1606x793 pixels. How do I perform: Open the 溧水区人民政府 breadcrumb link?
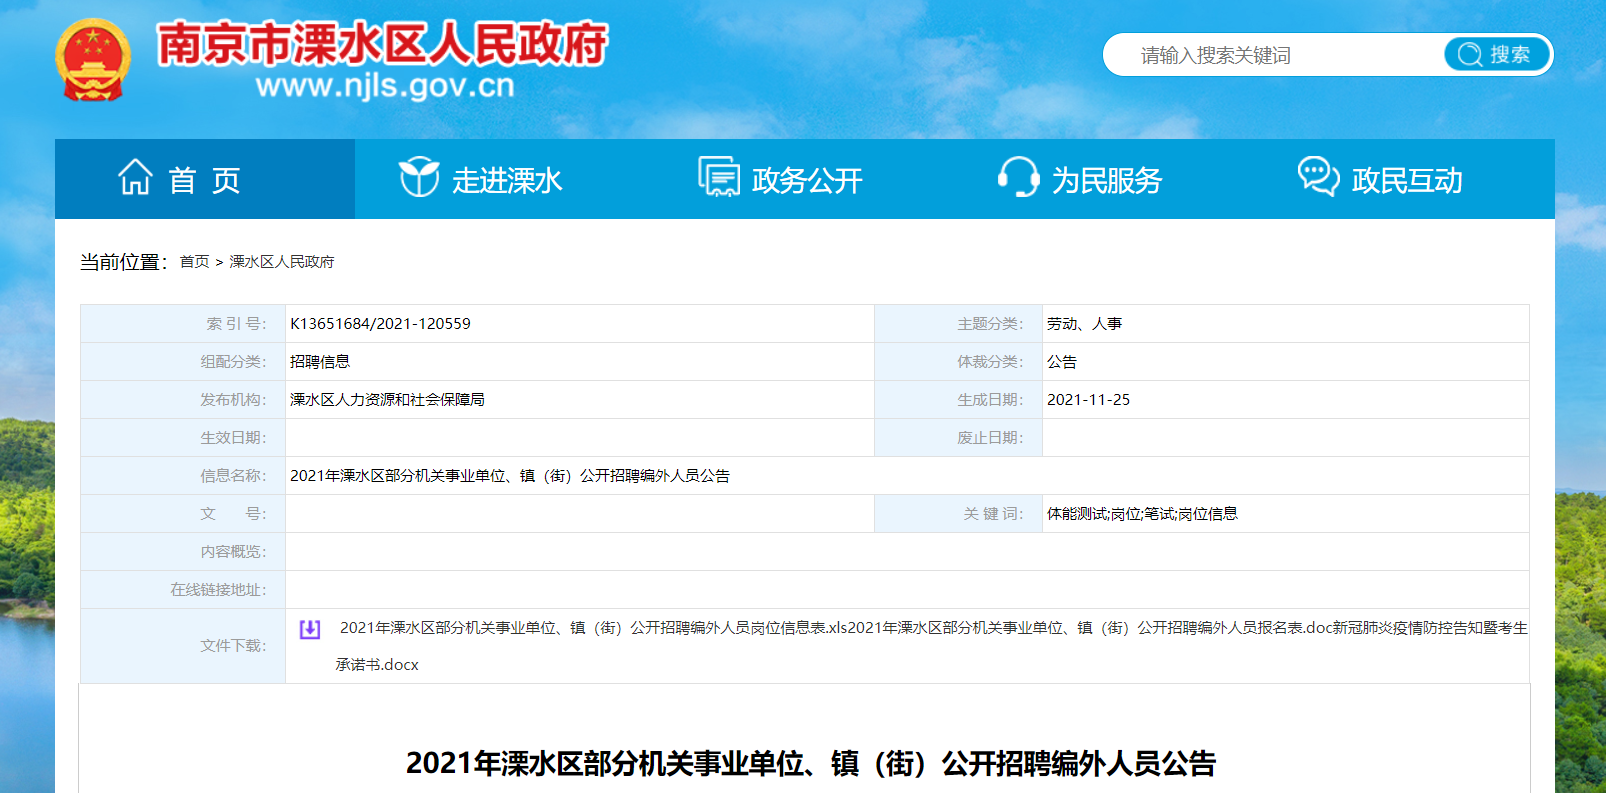point(282,262)
